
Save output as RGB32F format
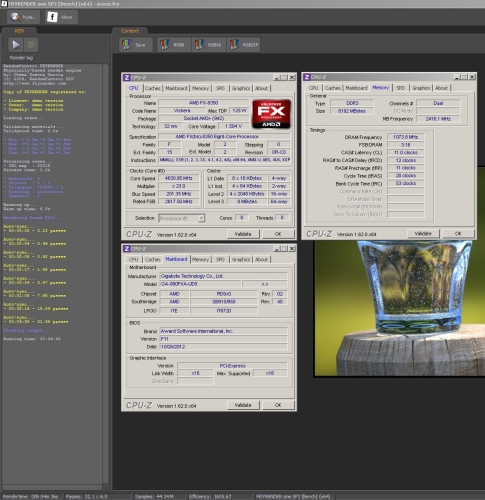244,45
